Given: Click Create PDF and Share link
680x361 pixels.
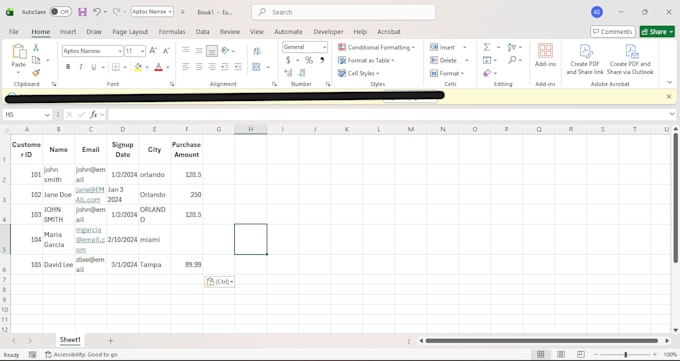Looking at the screenshot, I should [585, 59].
